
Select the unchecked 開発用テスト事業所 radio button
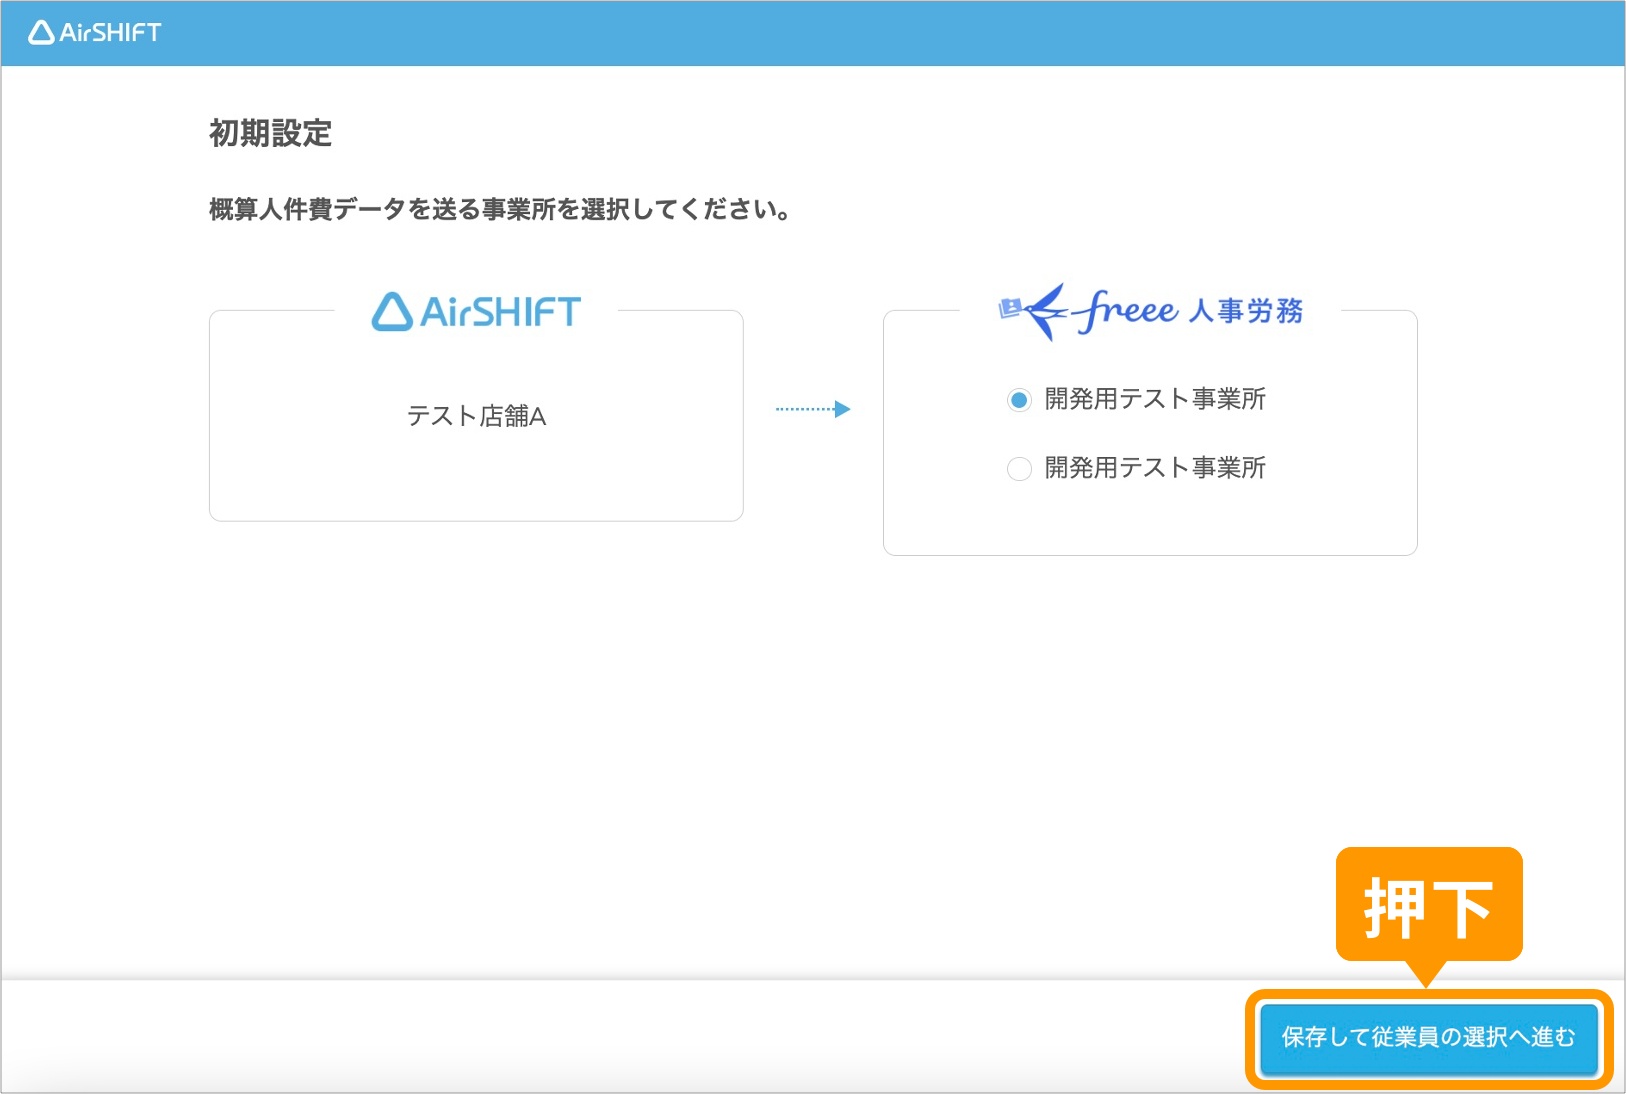click(1019, 469)
